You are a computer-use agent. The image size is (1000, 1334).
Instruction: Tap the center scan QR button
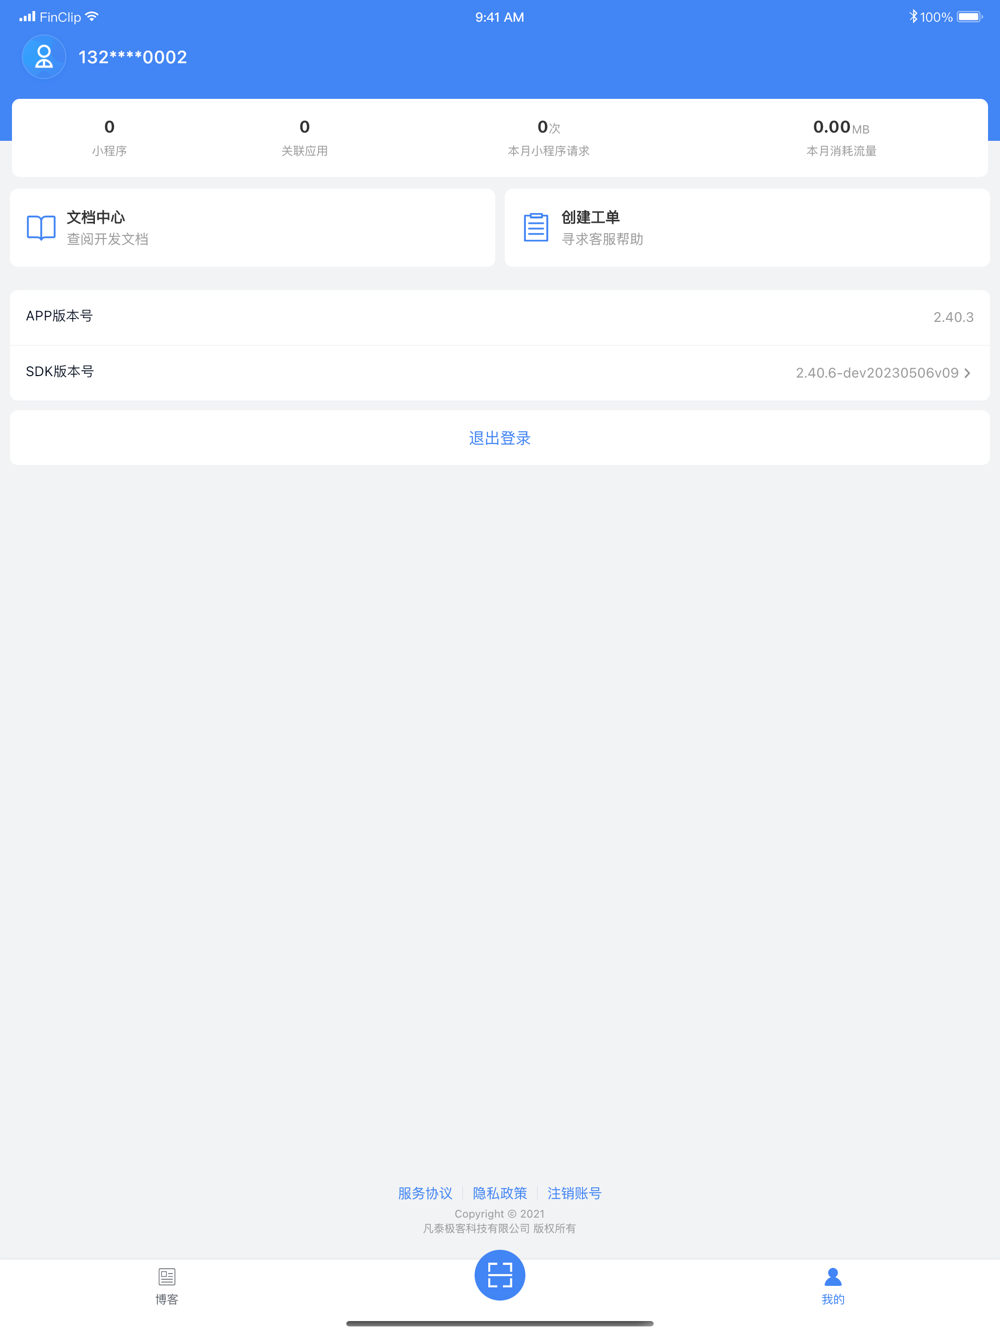click(500, 1275)
